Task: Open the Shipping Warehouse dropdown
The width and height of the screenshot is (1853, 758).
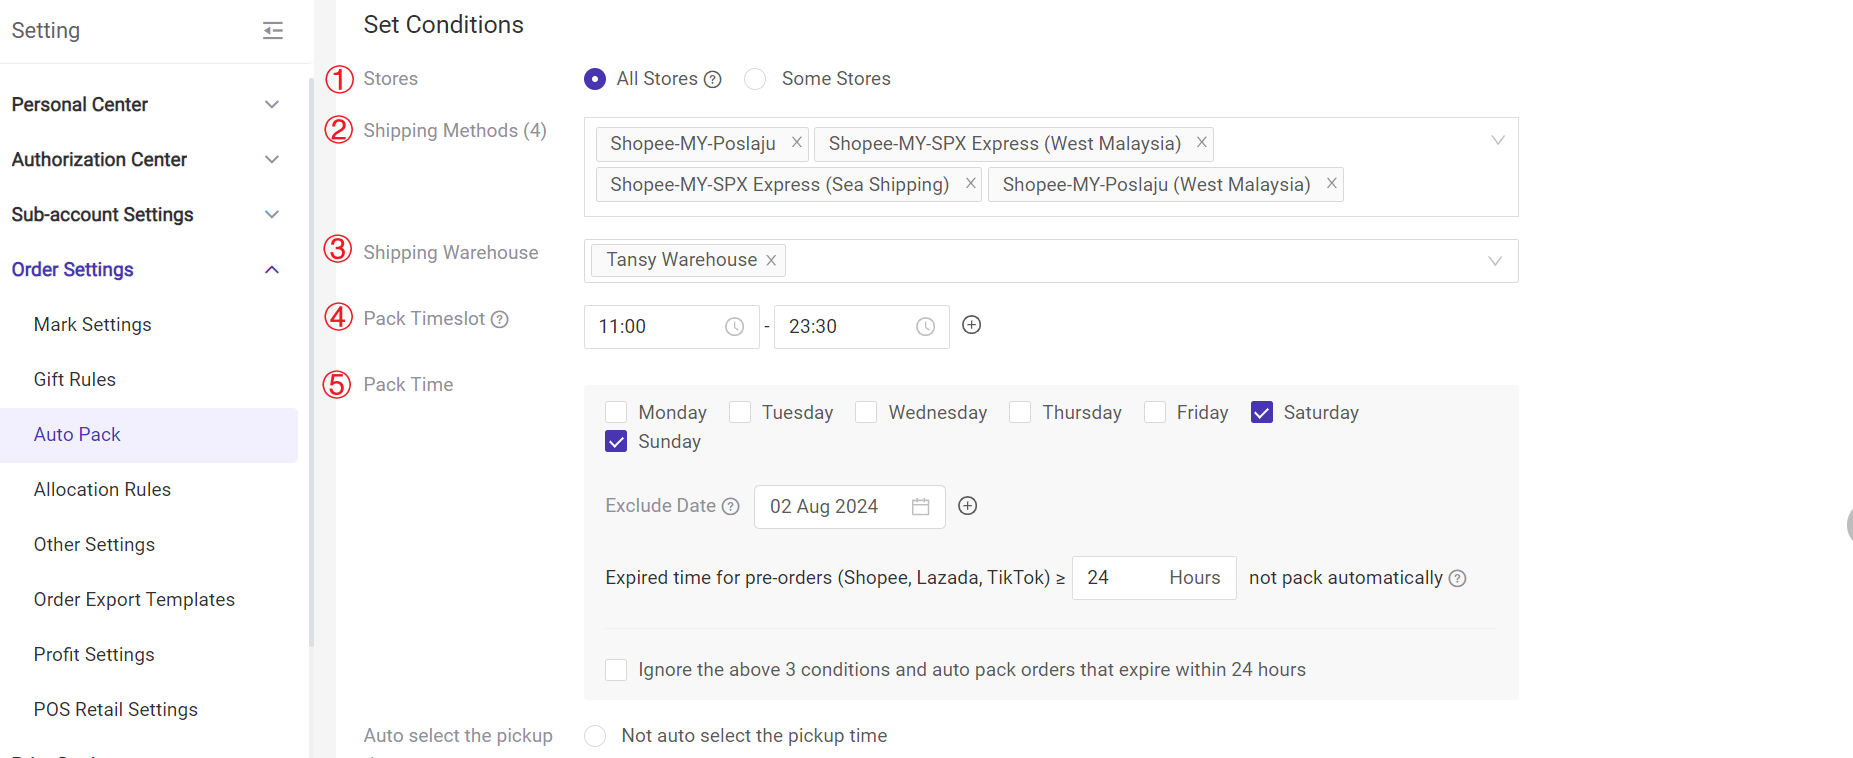Action: pos(1494,261)
